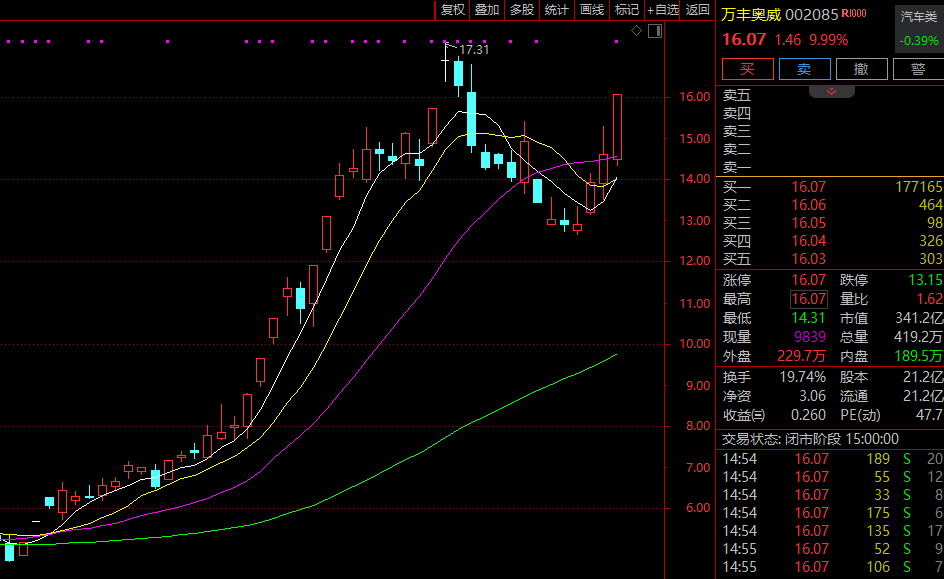The width and height of the screenshot is (944, 579).
Task: Click the 撤 cancel order button
Action: [860, 69]
